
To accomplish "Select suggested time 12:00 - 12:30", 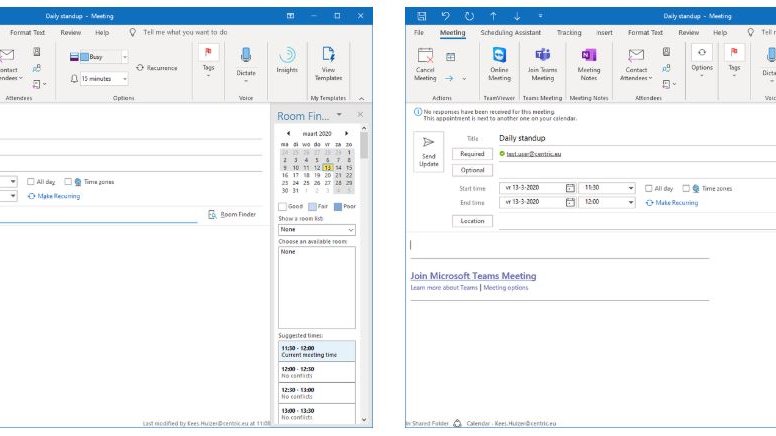I will 317,372.
